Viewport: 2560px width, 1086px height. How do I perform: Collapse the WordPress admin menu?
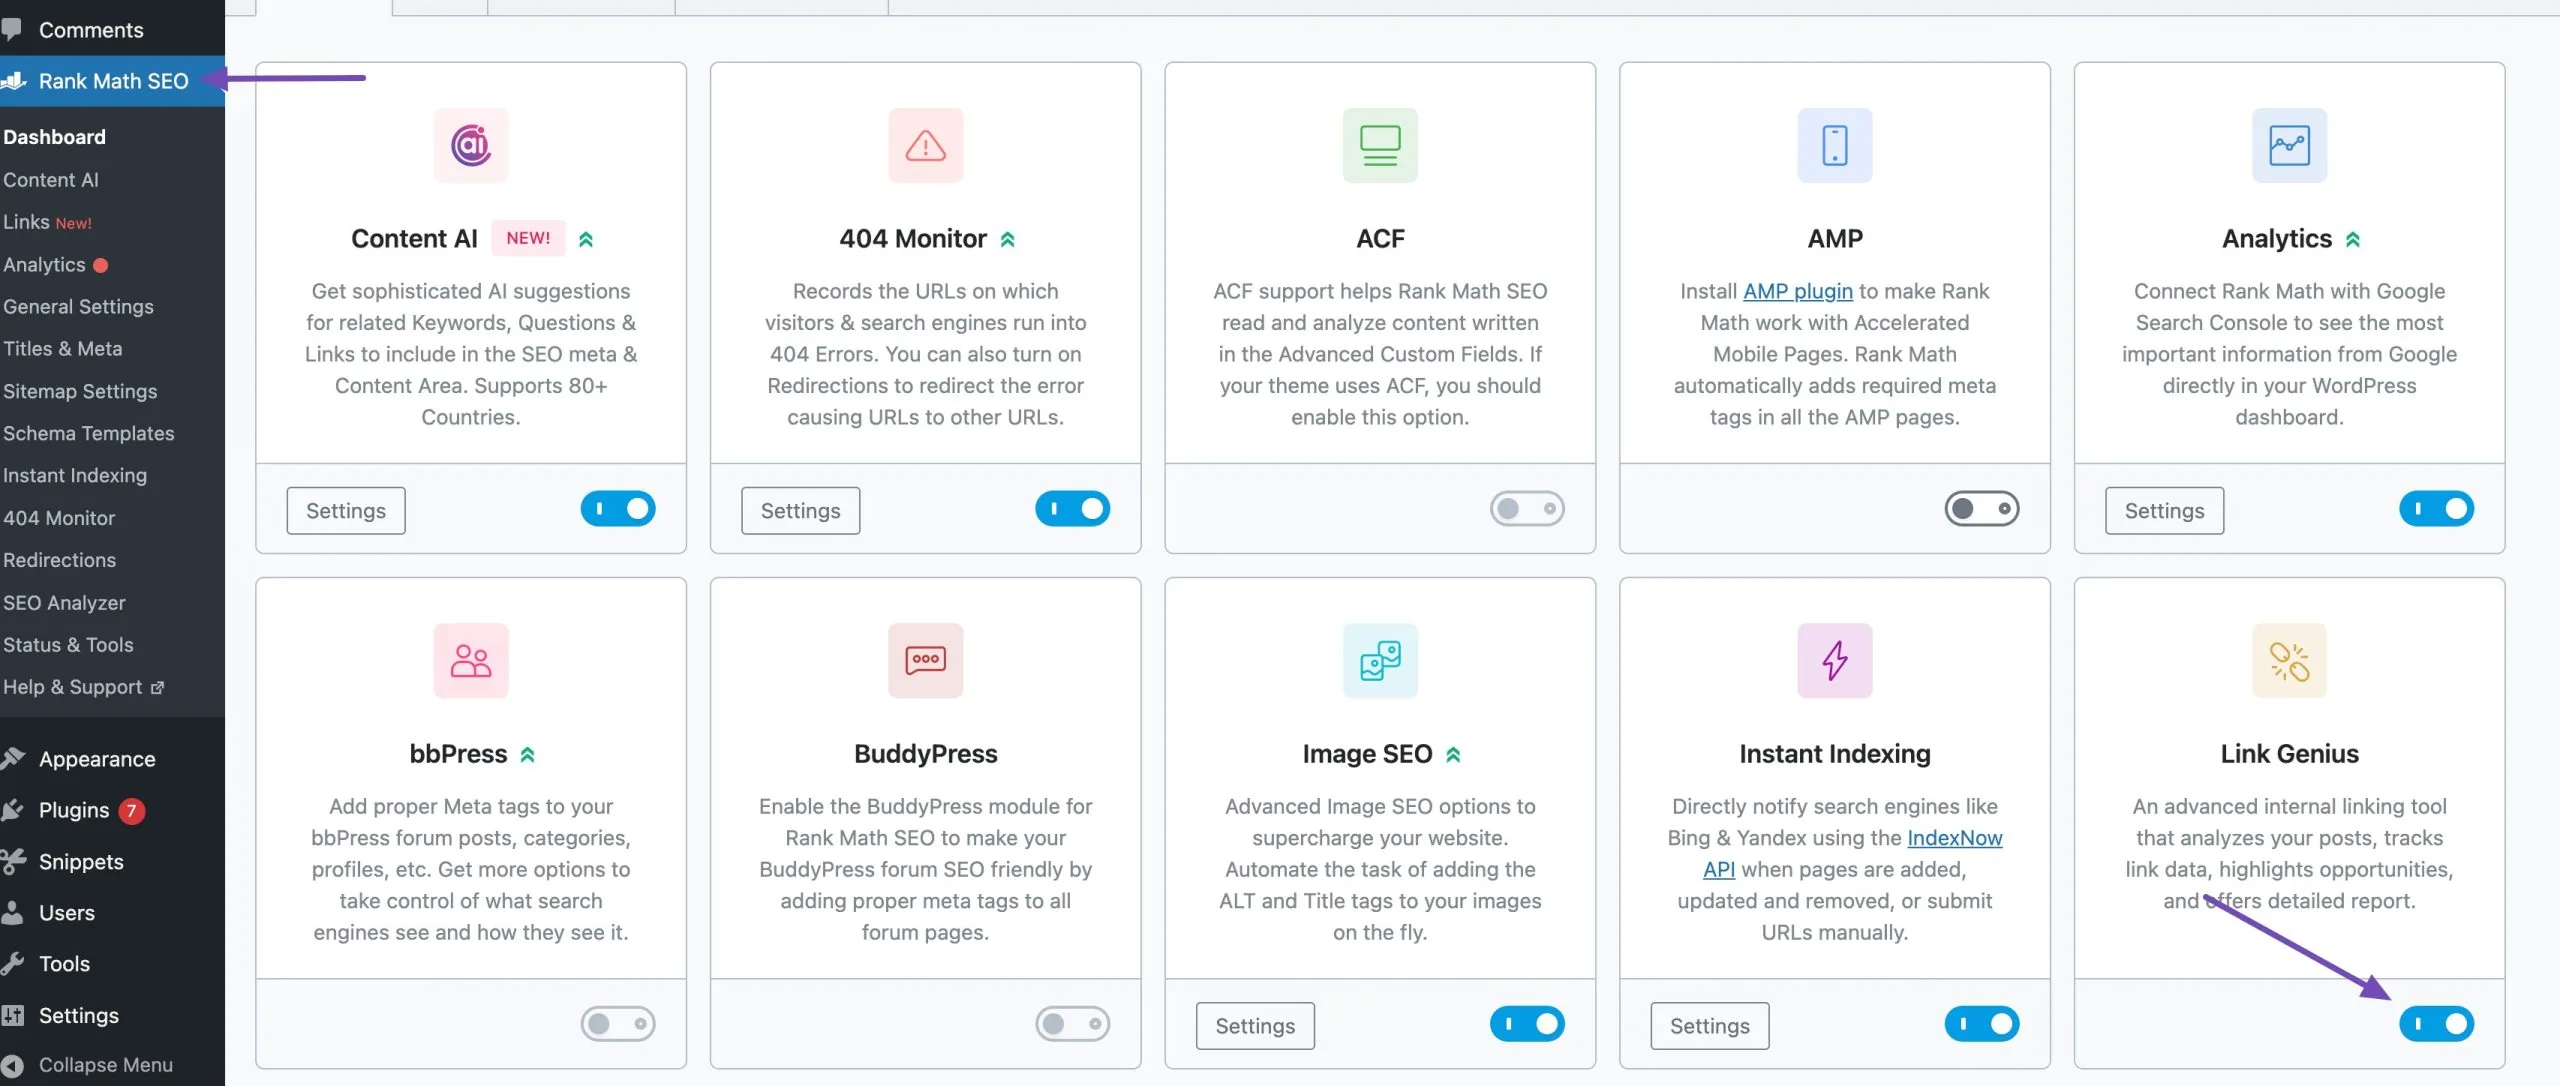click(105, 1065)
